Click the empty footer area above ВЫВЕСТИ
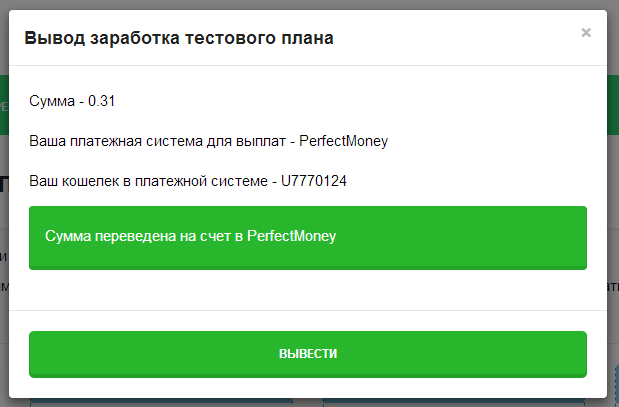The image size is (619, 407). 308,320
